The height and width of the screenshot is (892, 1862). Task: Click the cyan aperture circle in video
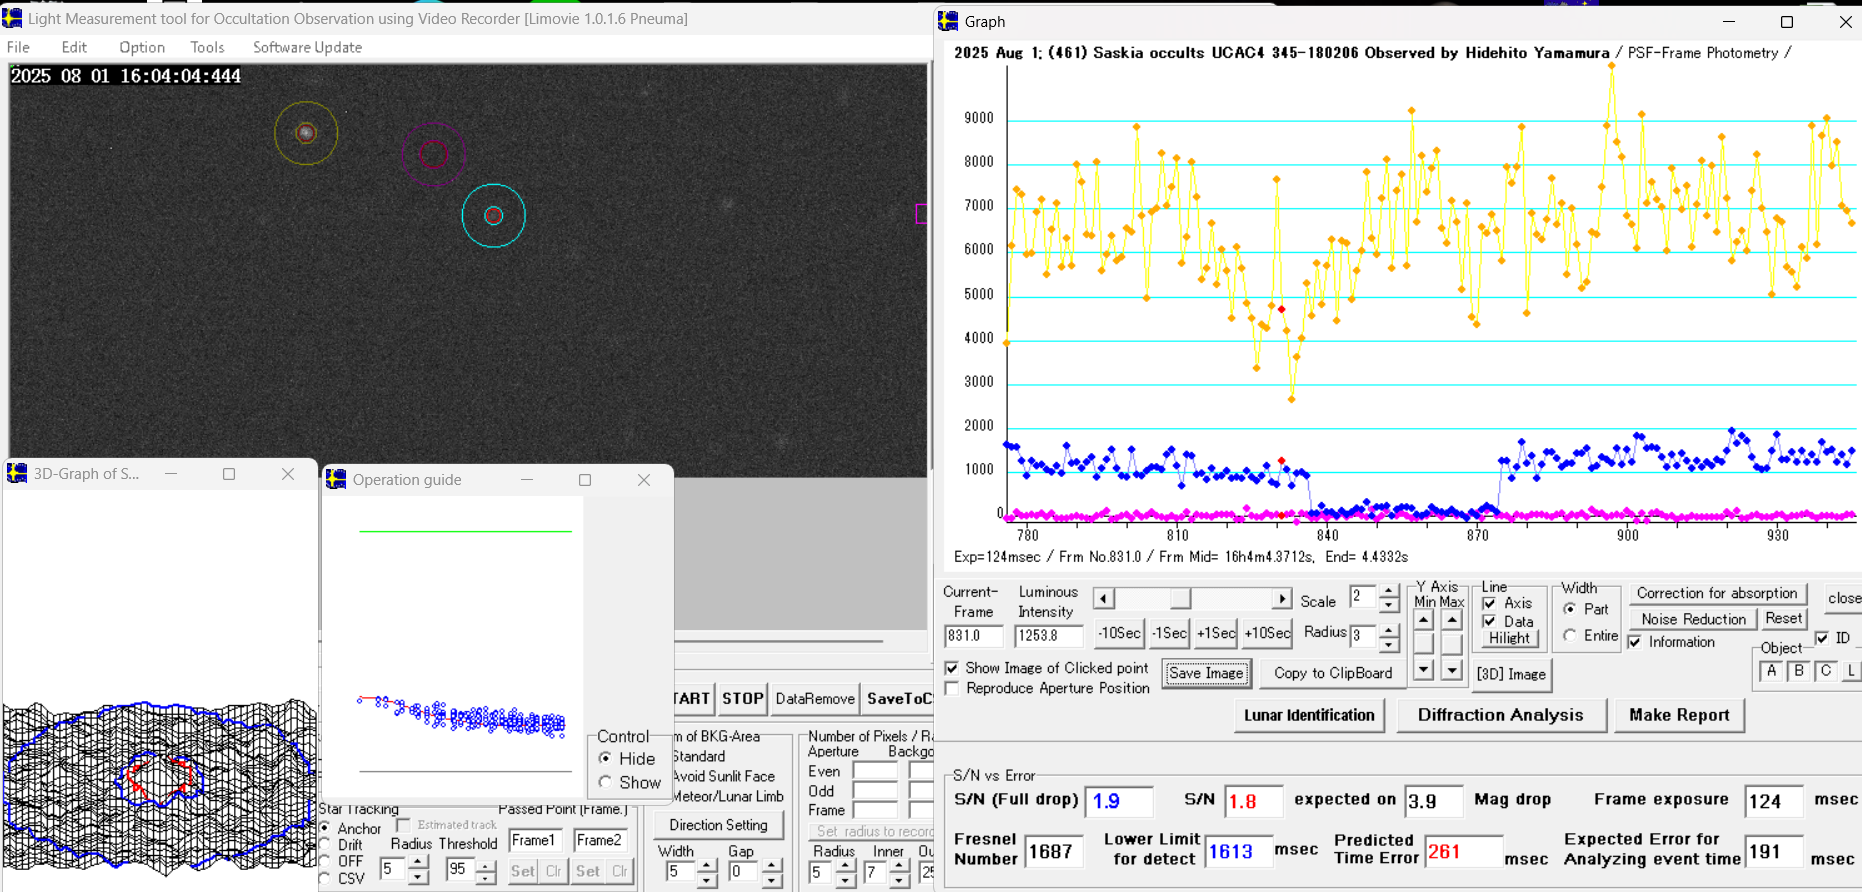point(493,215)
